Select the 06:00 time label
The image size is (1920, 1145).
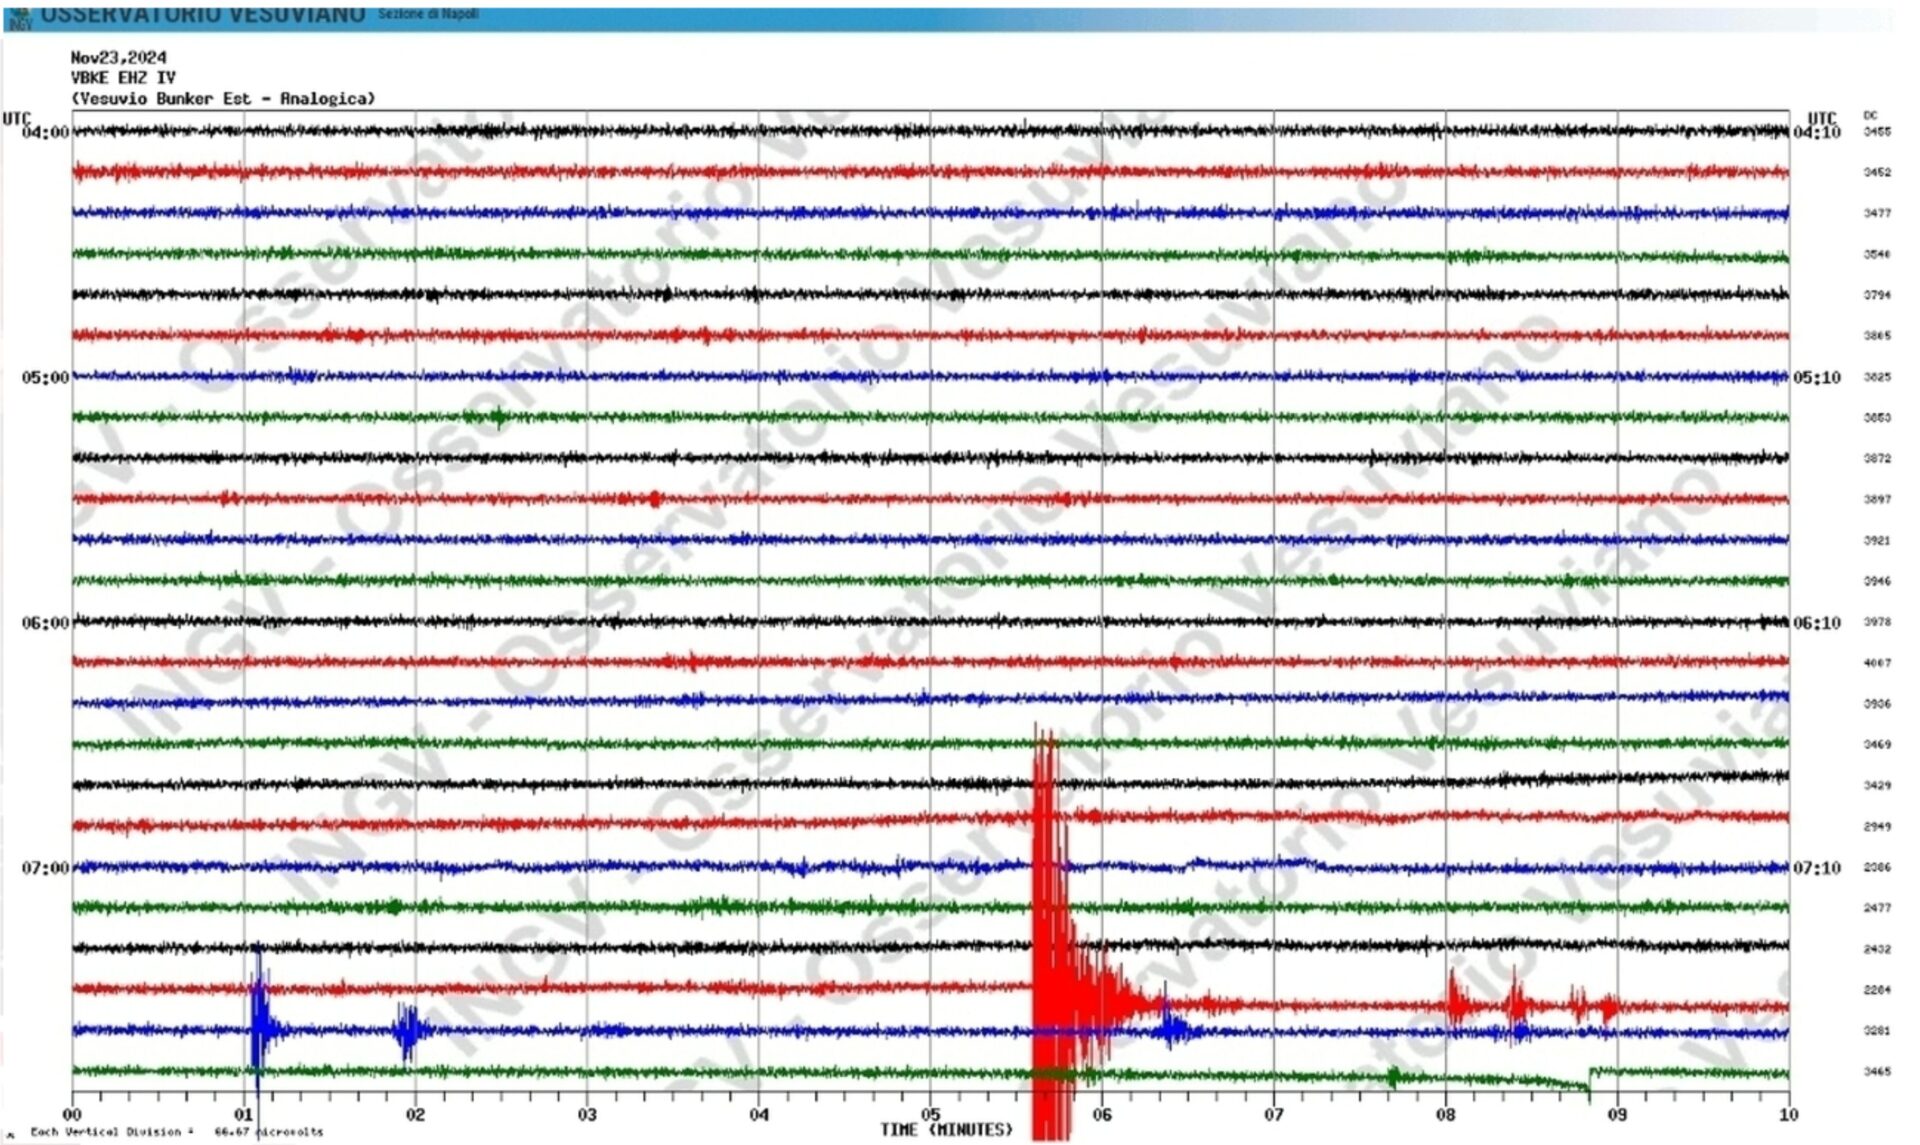coord(46,623)
